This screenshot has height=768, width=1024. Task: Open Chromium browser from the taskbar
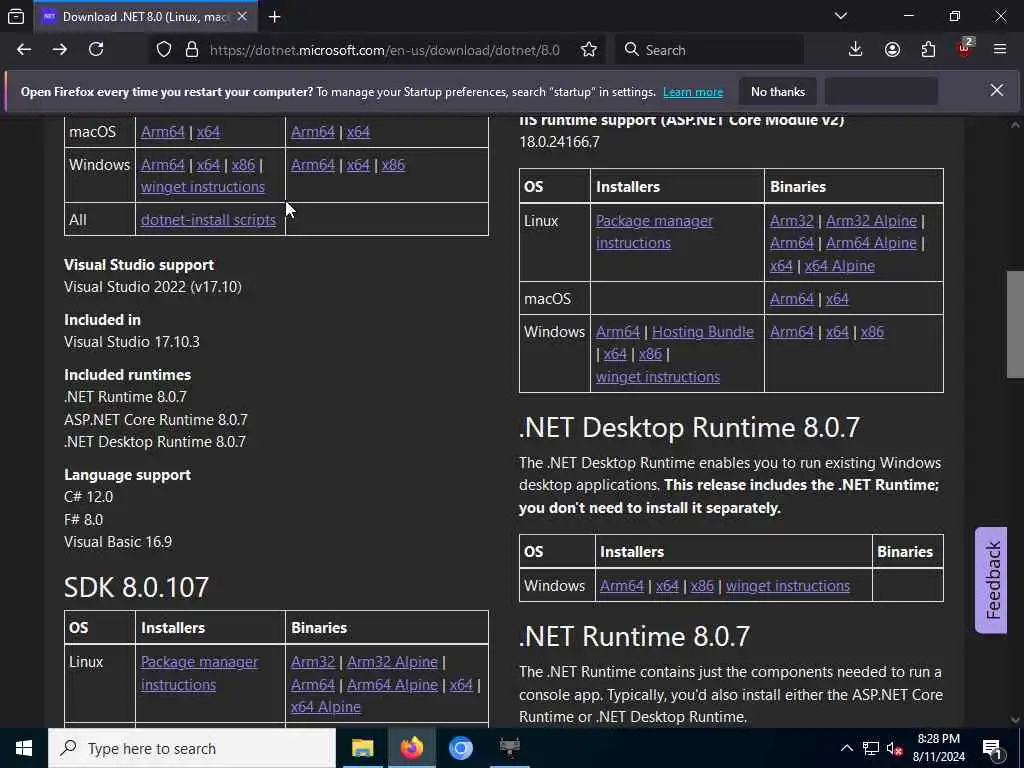point(460,748)
